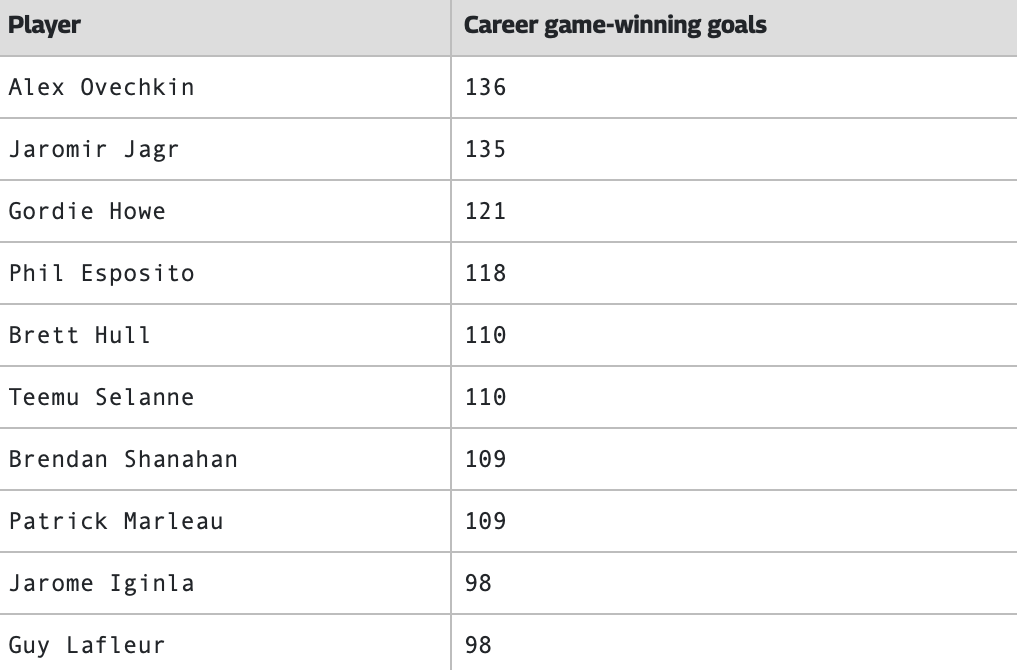Click the value 136 for Ovechkin
The width and height of the screenshot is (1017, 670).
tap(485, 87)
